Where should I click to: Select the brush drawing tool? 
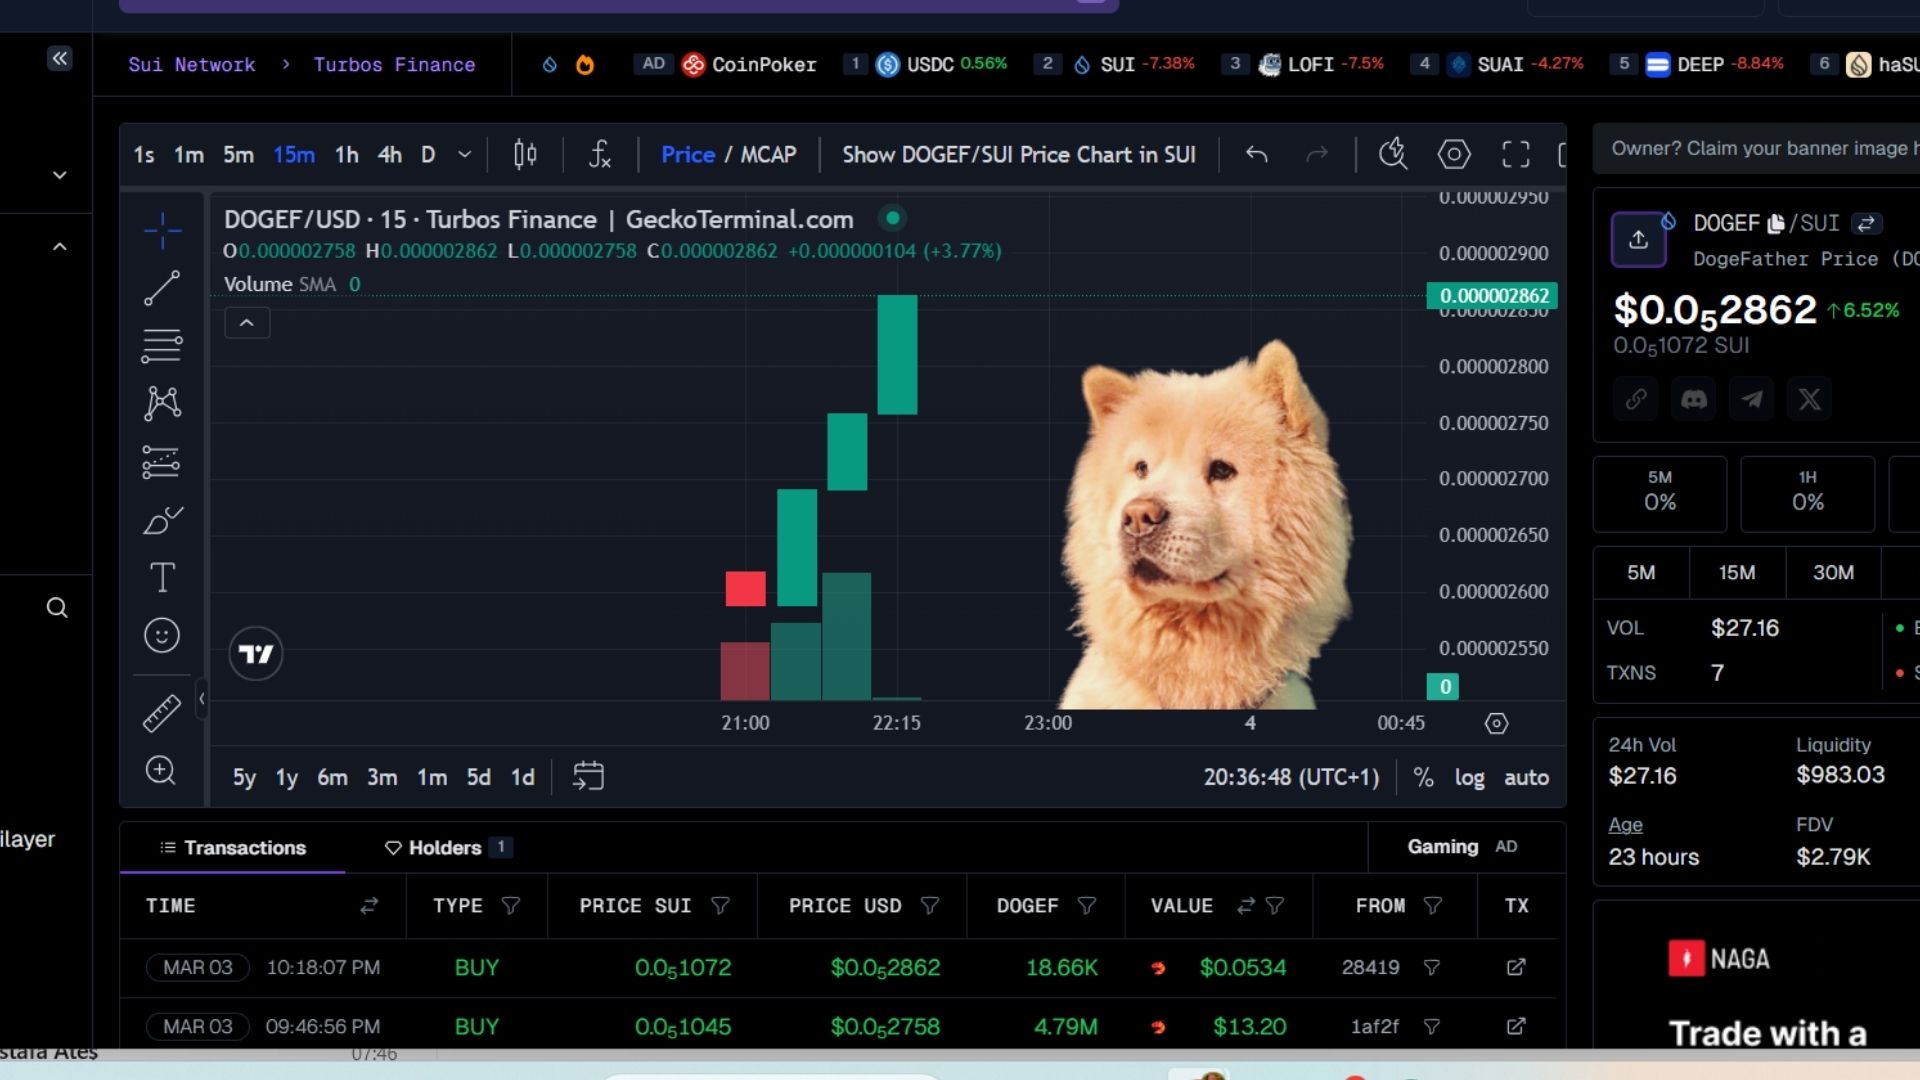tap(162, 520)
